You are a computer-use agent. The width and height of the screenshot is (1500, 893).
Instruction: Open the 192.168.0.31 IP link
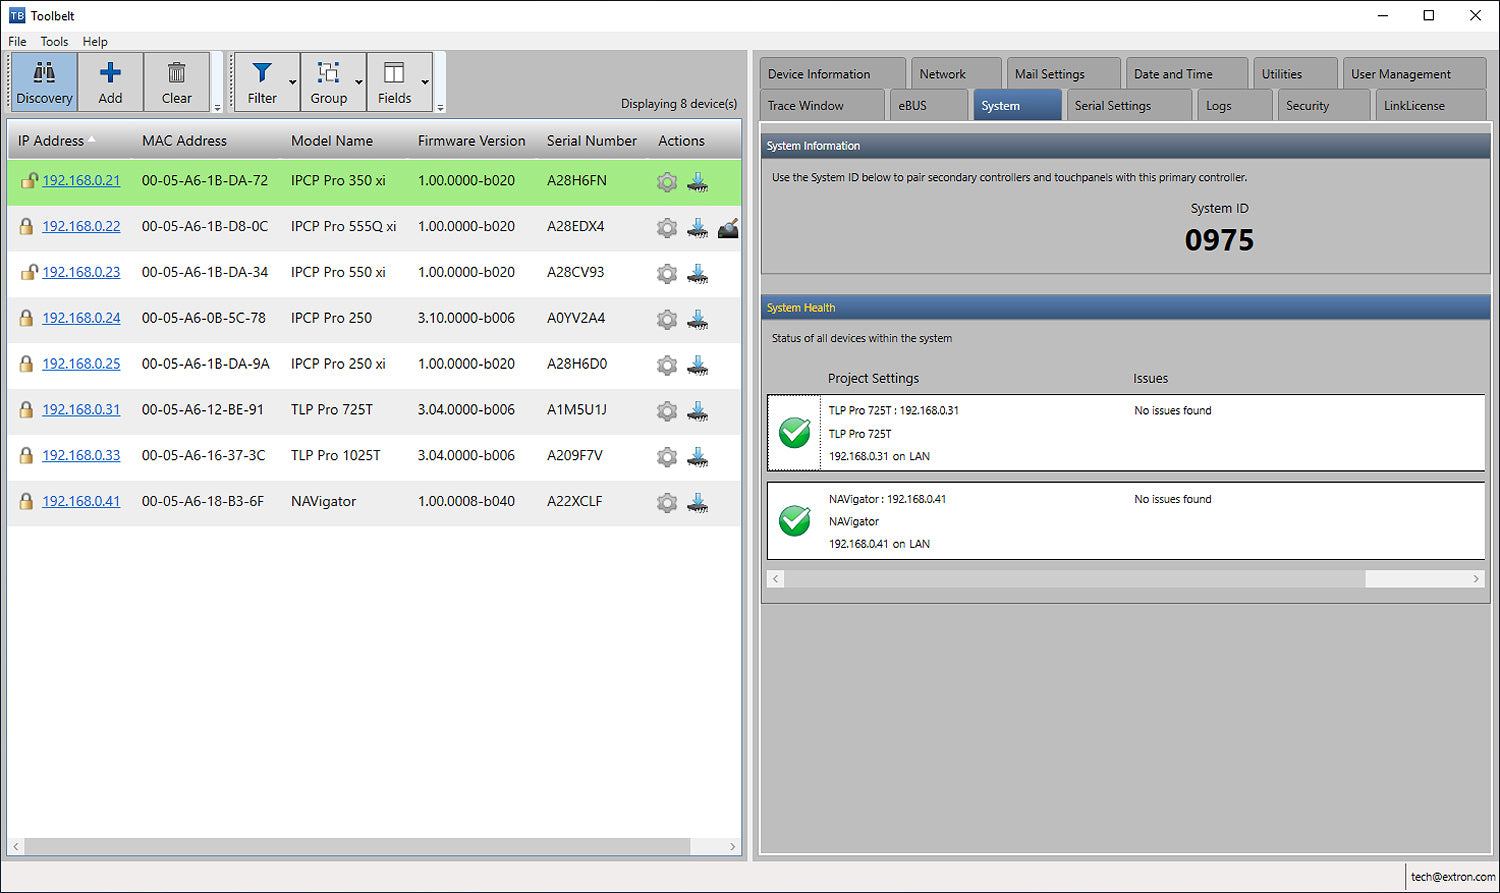point(81,409)
